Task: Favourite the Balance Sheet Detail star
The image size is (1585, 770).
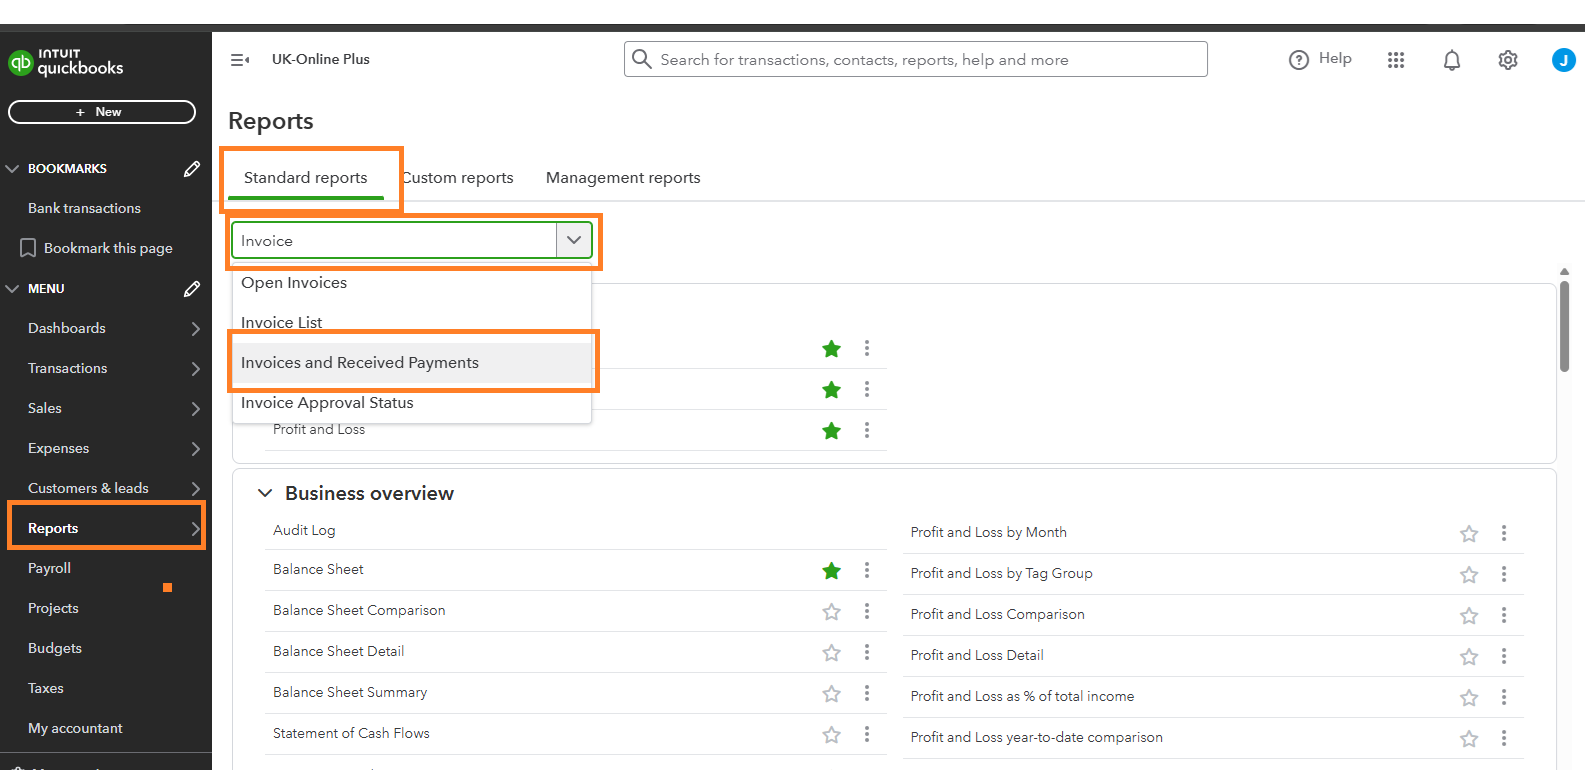Action: click(831, 652)
